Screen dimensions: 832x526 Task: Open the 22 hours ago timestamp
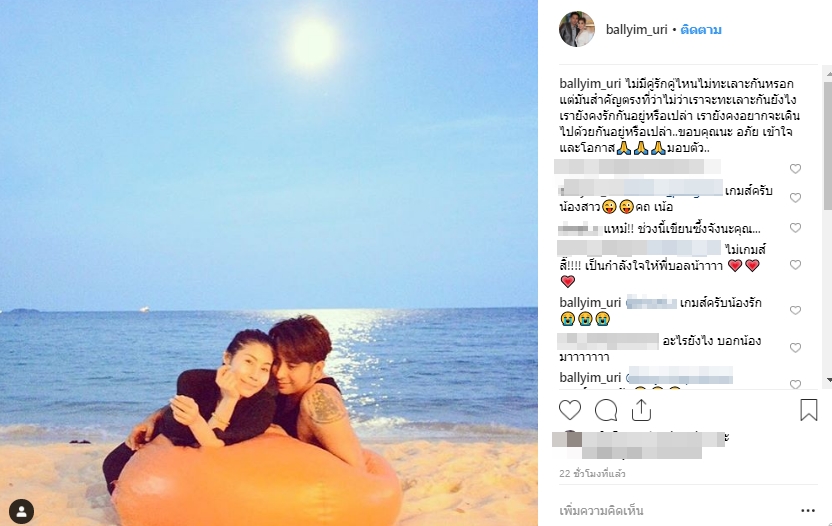[592, 473]
